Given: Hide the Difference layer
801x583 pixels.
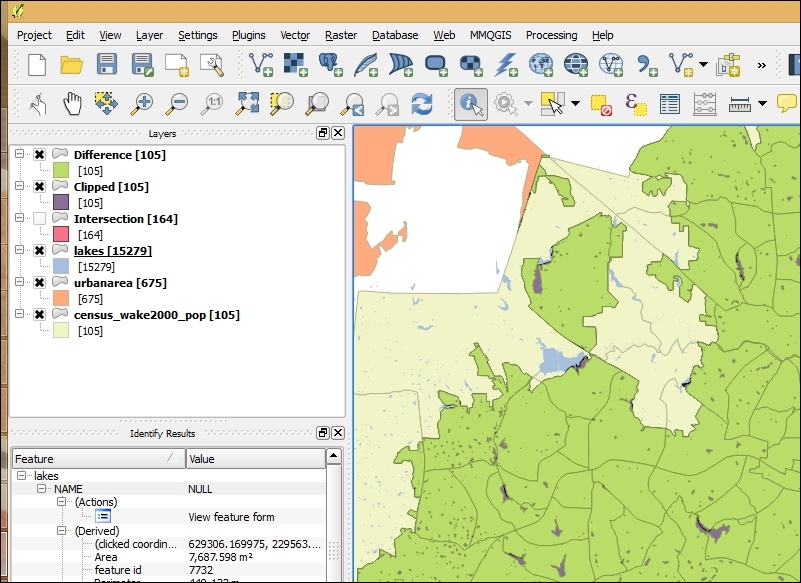Looking at the screenshot, I should tap(39, 155).
